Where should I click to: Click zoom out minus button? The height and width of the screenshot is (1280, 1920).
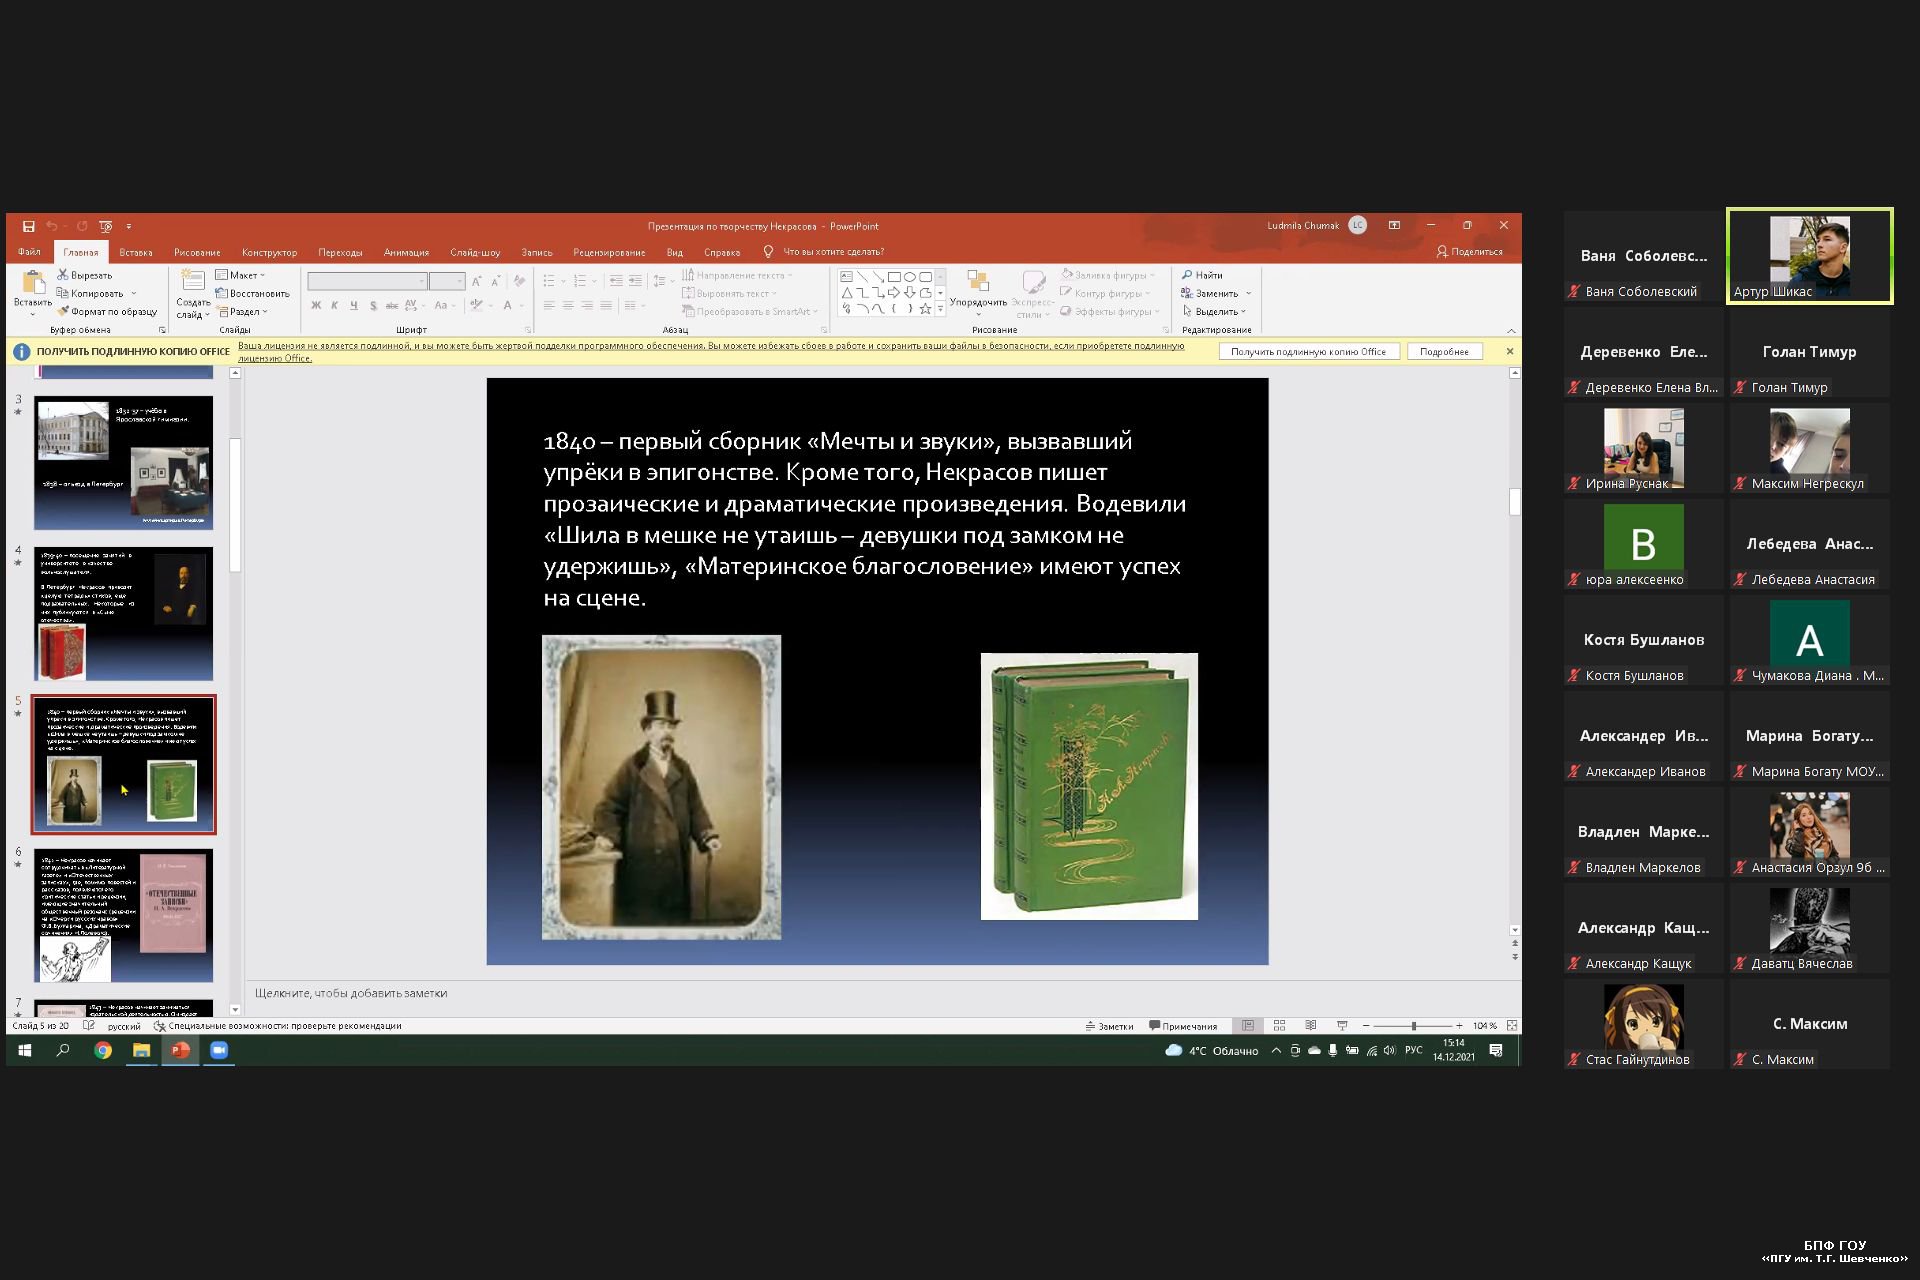pyautogui.click(x=1366, y=1026)
